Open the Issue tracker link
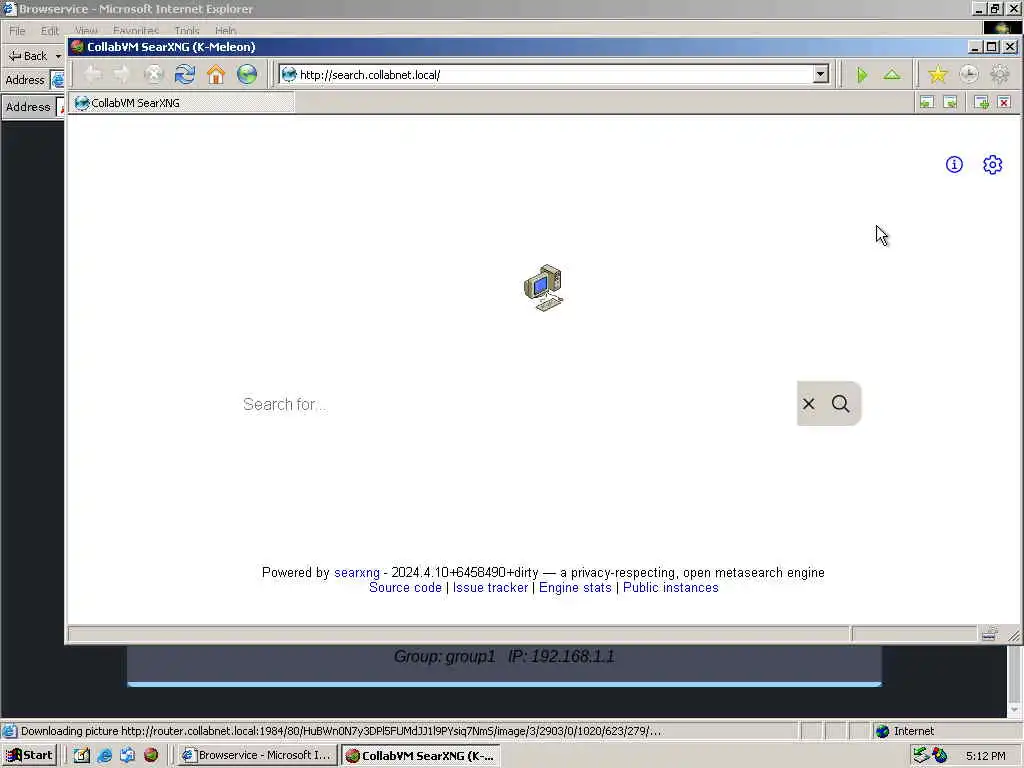The image size is (1024, 768). tap(490, 588)
